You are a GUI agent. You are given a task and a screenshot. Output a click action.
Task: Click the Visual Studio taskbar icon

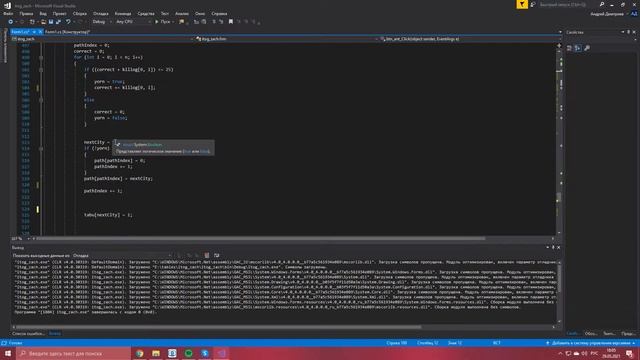(221, 353)
